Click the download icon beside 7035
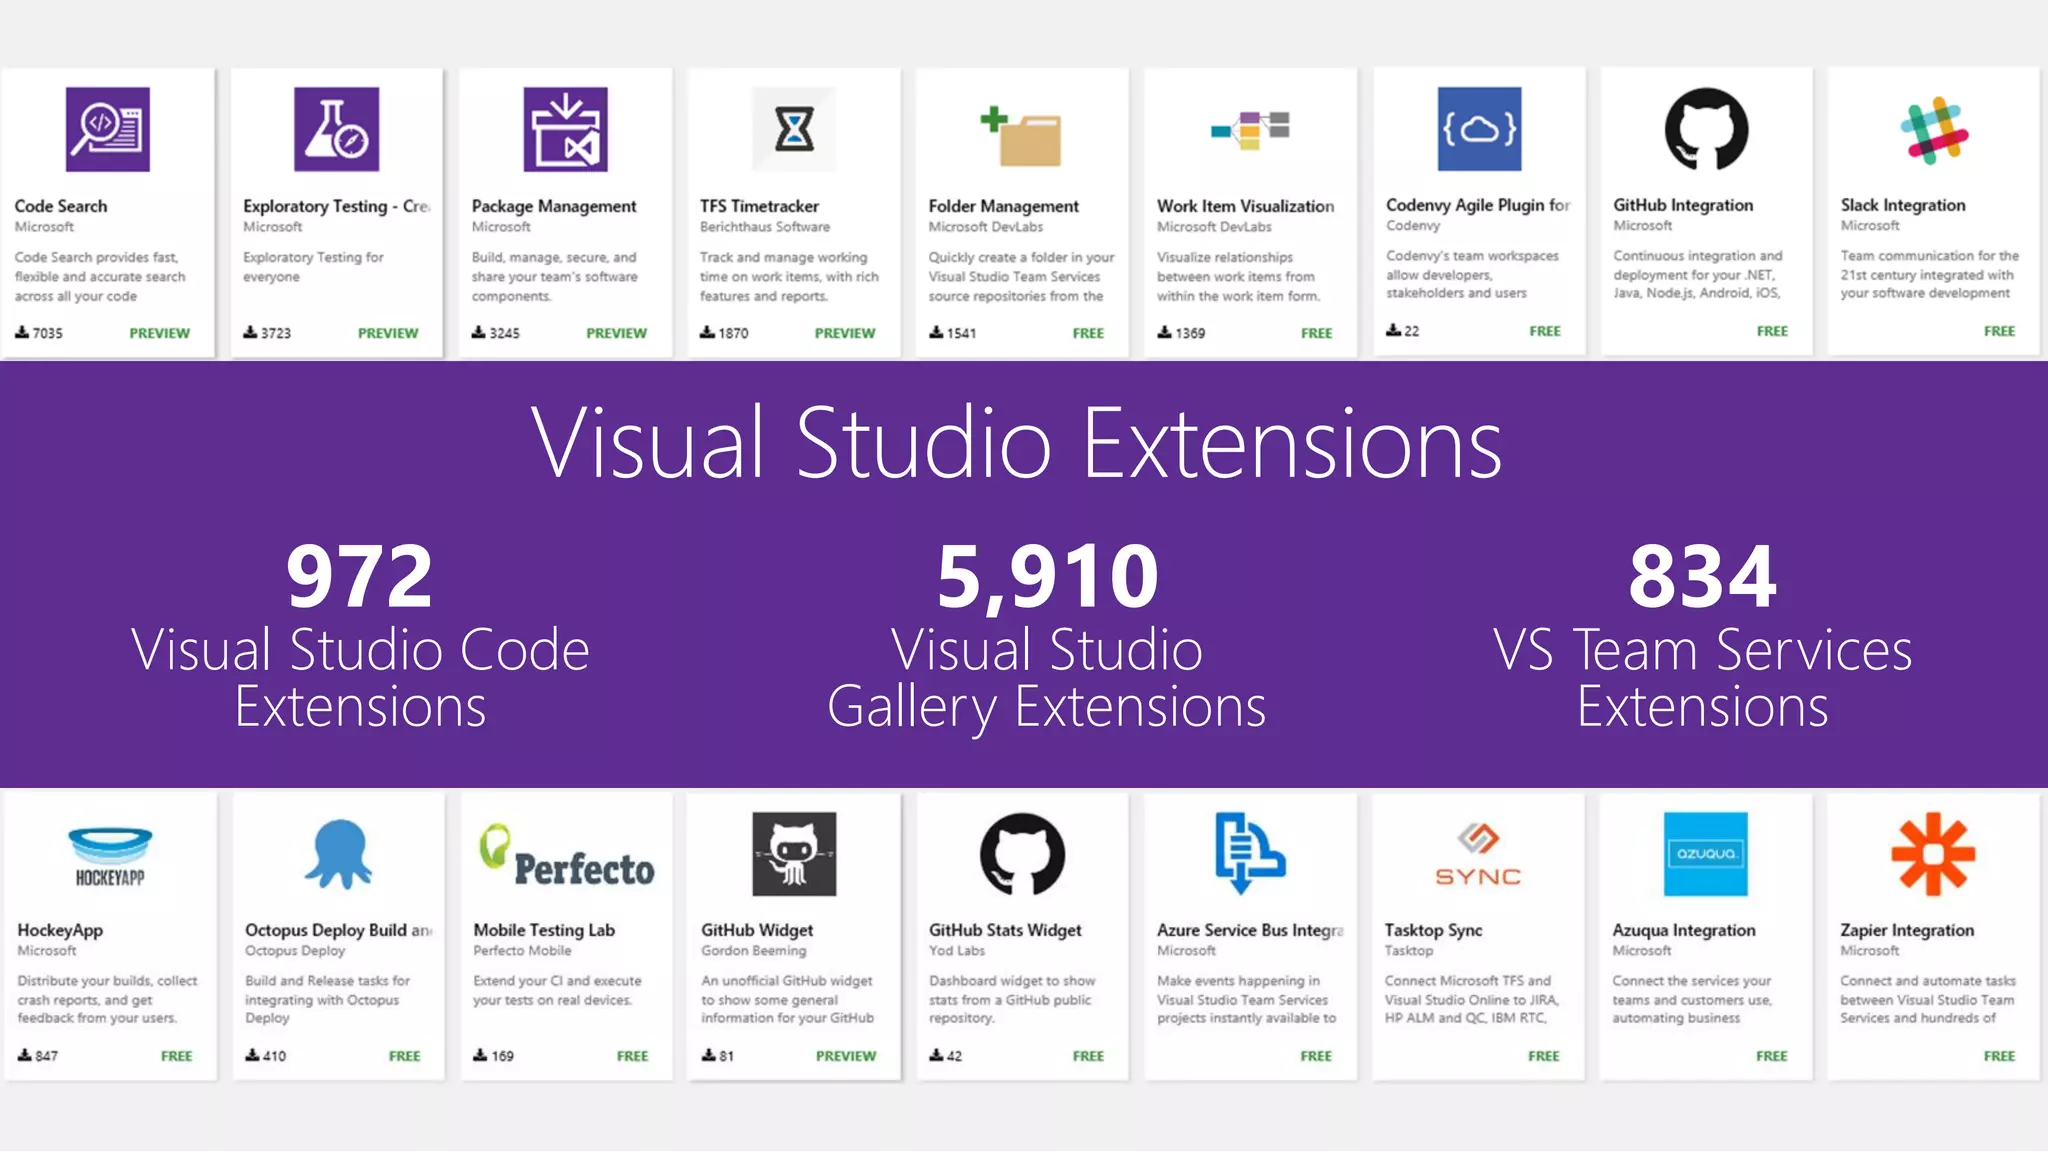 pyautogui.click(x=22, y=332)
